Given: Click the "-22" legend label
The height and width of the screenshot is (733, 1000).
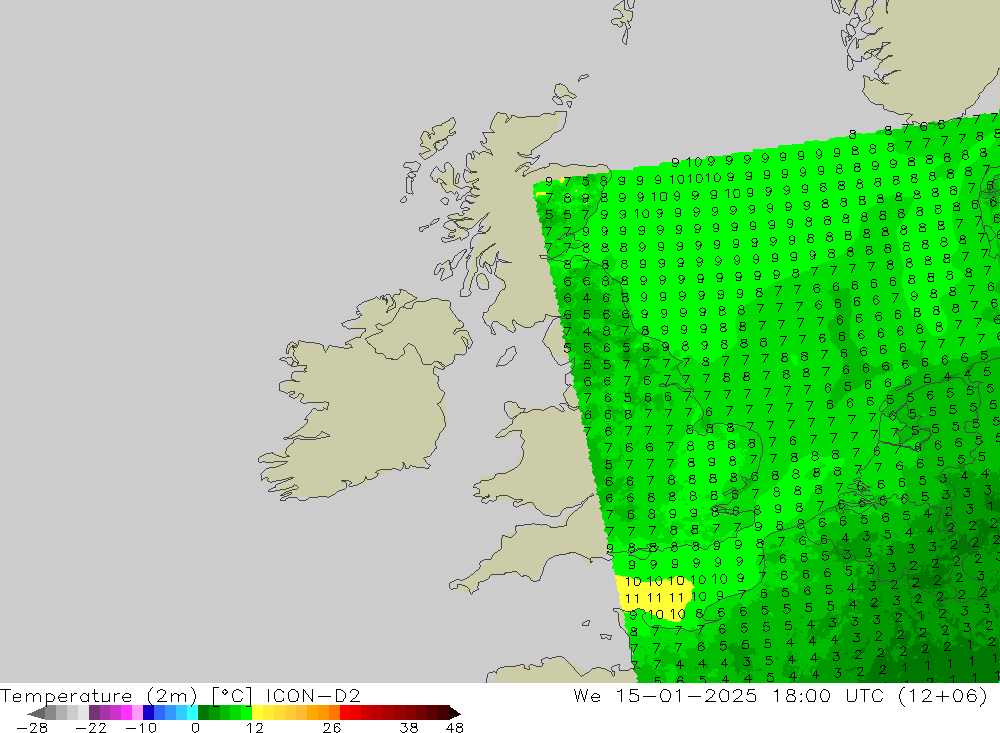Looking at the screenshot, I should pyautogui.click(x=91, y=728).
